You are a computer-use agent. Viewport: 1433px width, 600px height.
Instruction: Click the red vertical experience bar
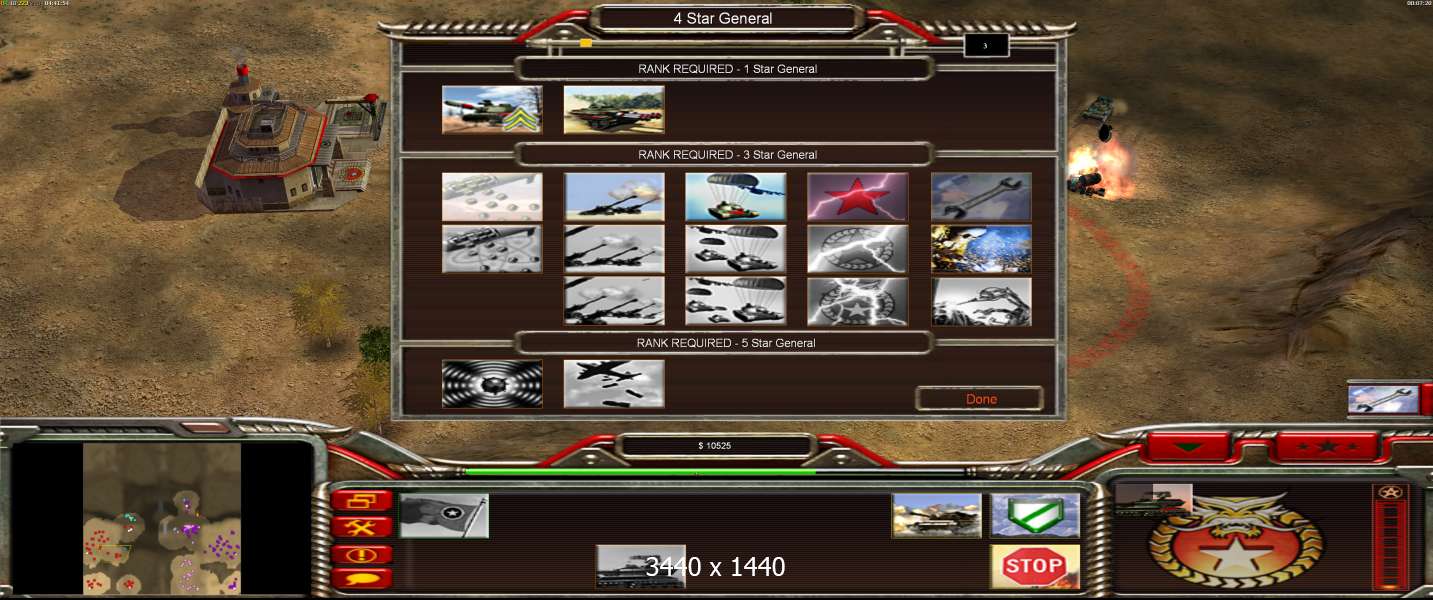click(x=1390, y=544)
